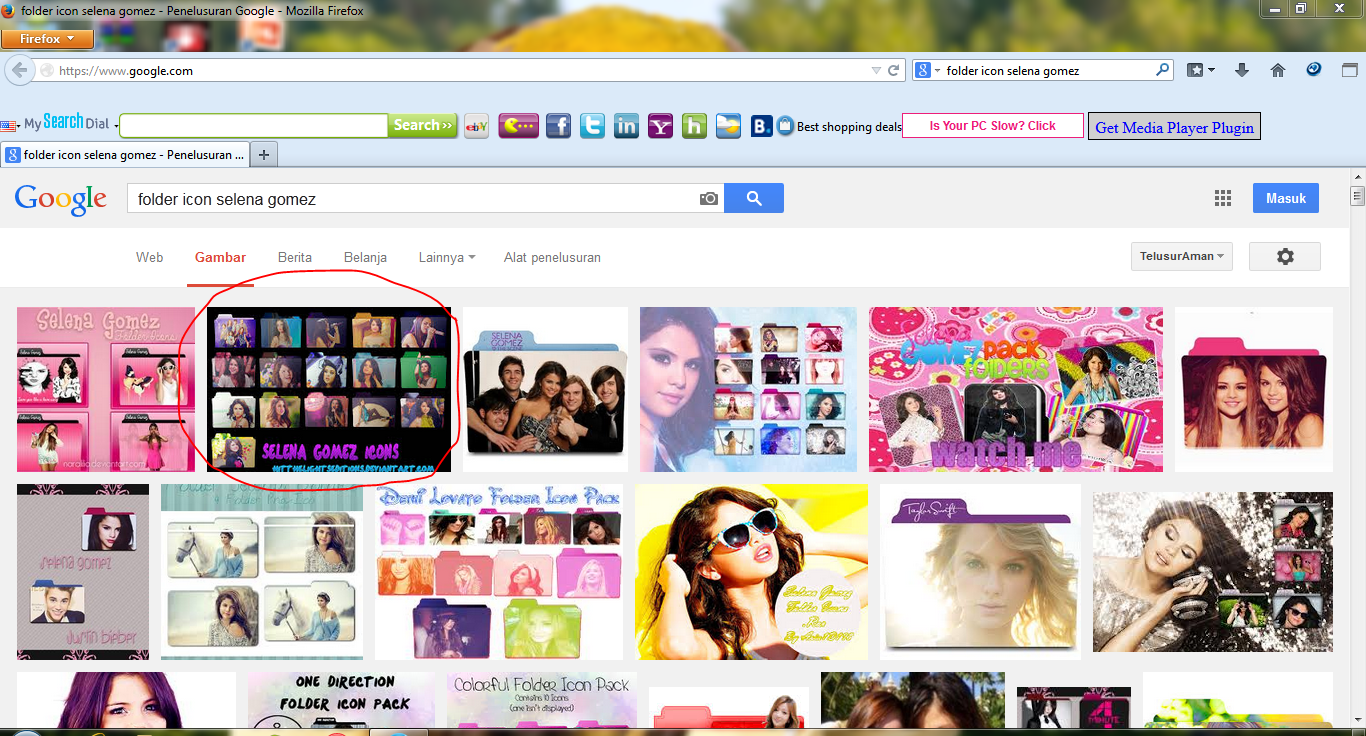Screen dimensions: 1366x736
Task: Open the bookmarks star icon
Action: click(x=1194, y=70)
